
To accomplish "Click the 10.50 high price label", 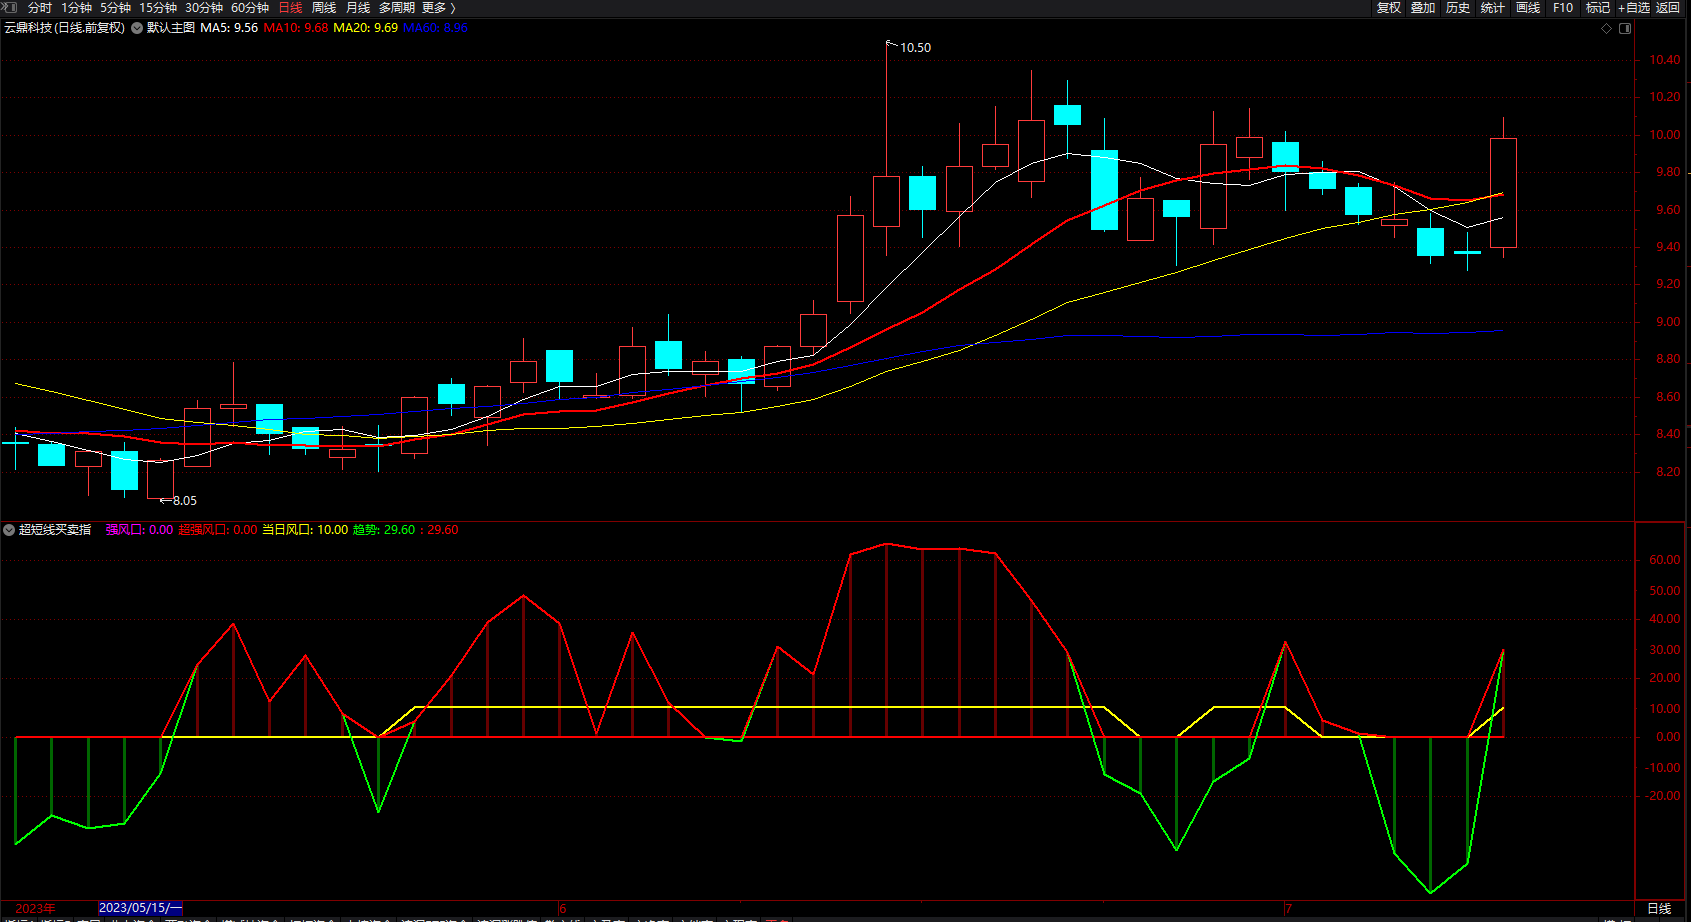I will 915,48.
